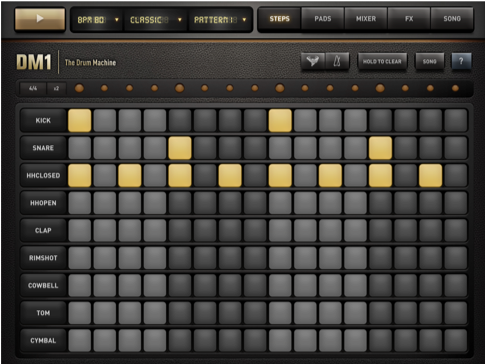Disable HHClosed step 3
485x364 pixels.
coord(130,175)
